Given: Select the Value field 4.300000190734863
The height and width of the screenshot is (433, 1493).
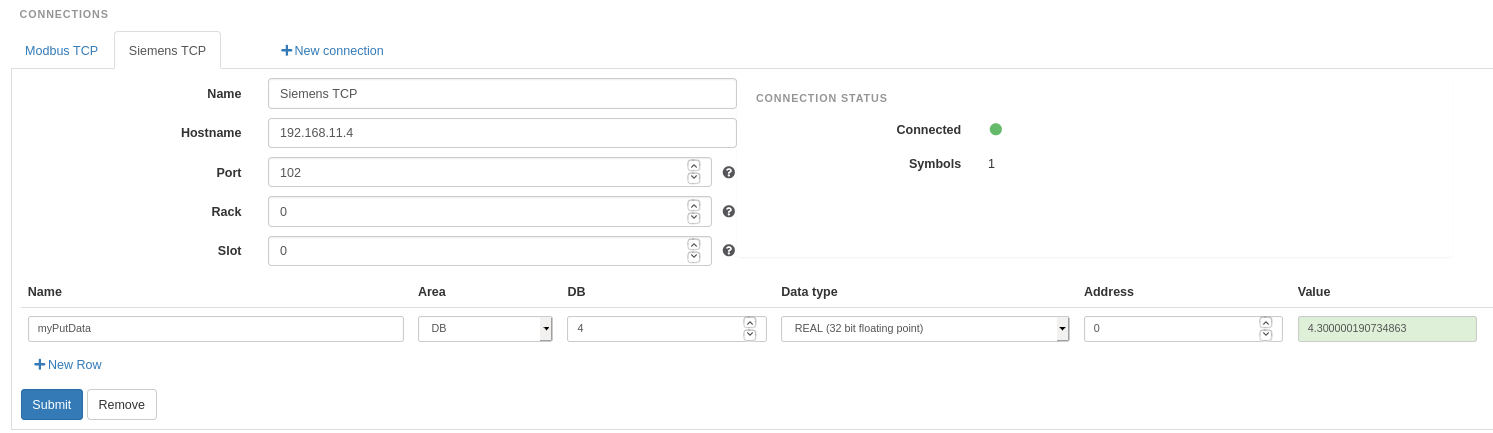Looking at the screenshot, I should [x=1387, y=329].
